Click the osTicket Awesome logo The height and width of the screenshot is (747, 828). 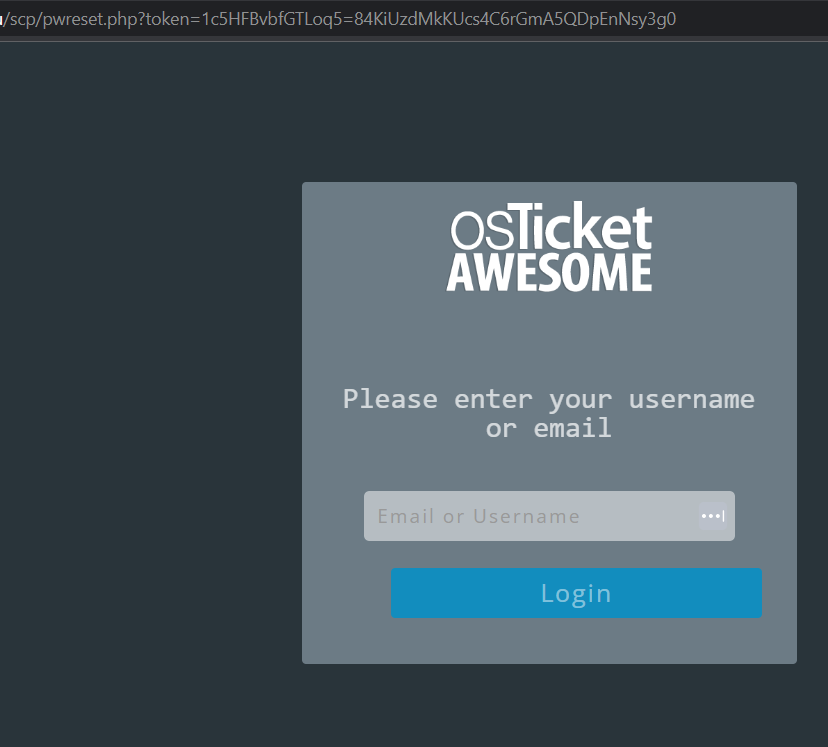(549, 249)
